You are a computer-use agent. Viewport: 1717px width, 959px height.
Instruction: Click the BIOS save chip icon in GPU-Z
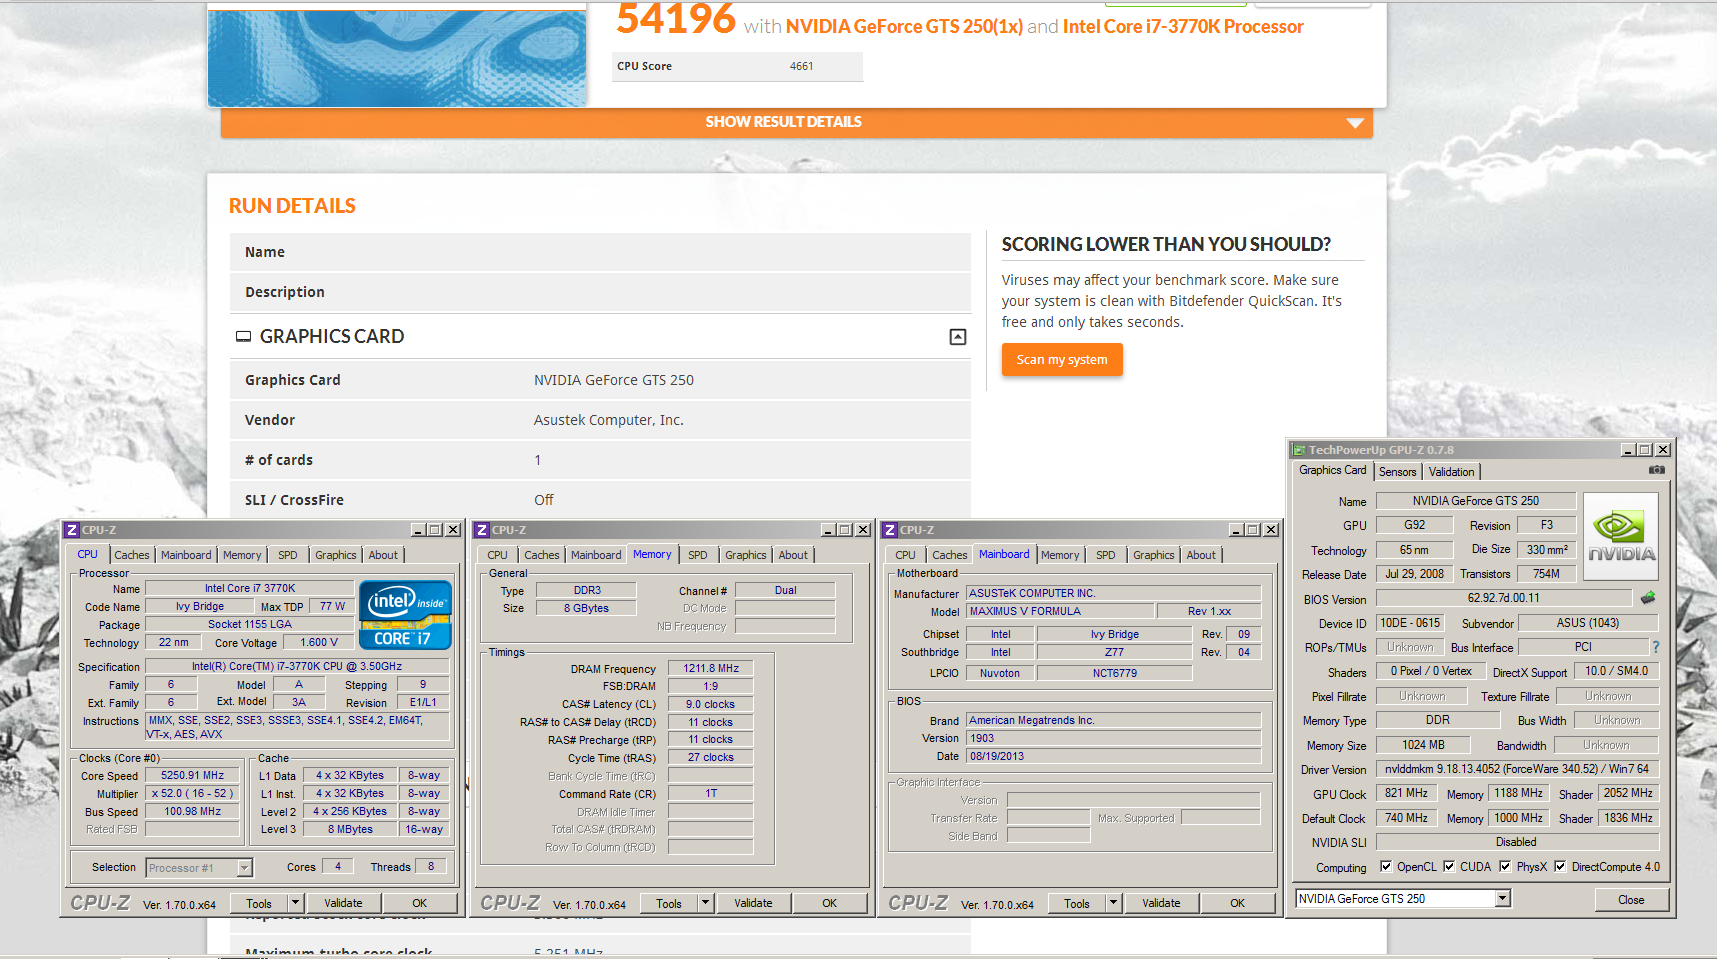[1648, 598]
